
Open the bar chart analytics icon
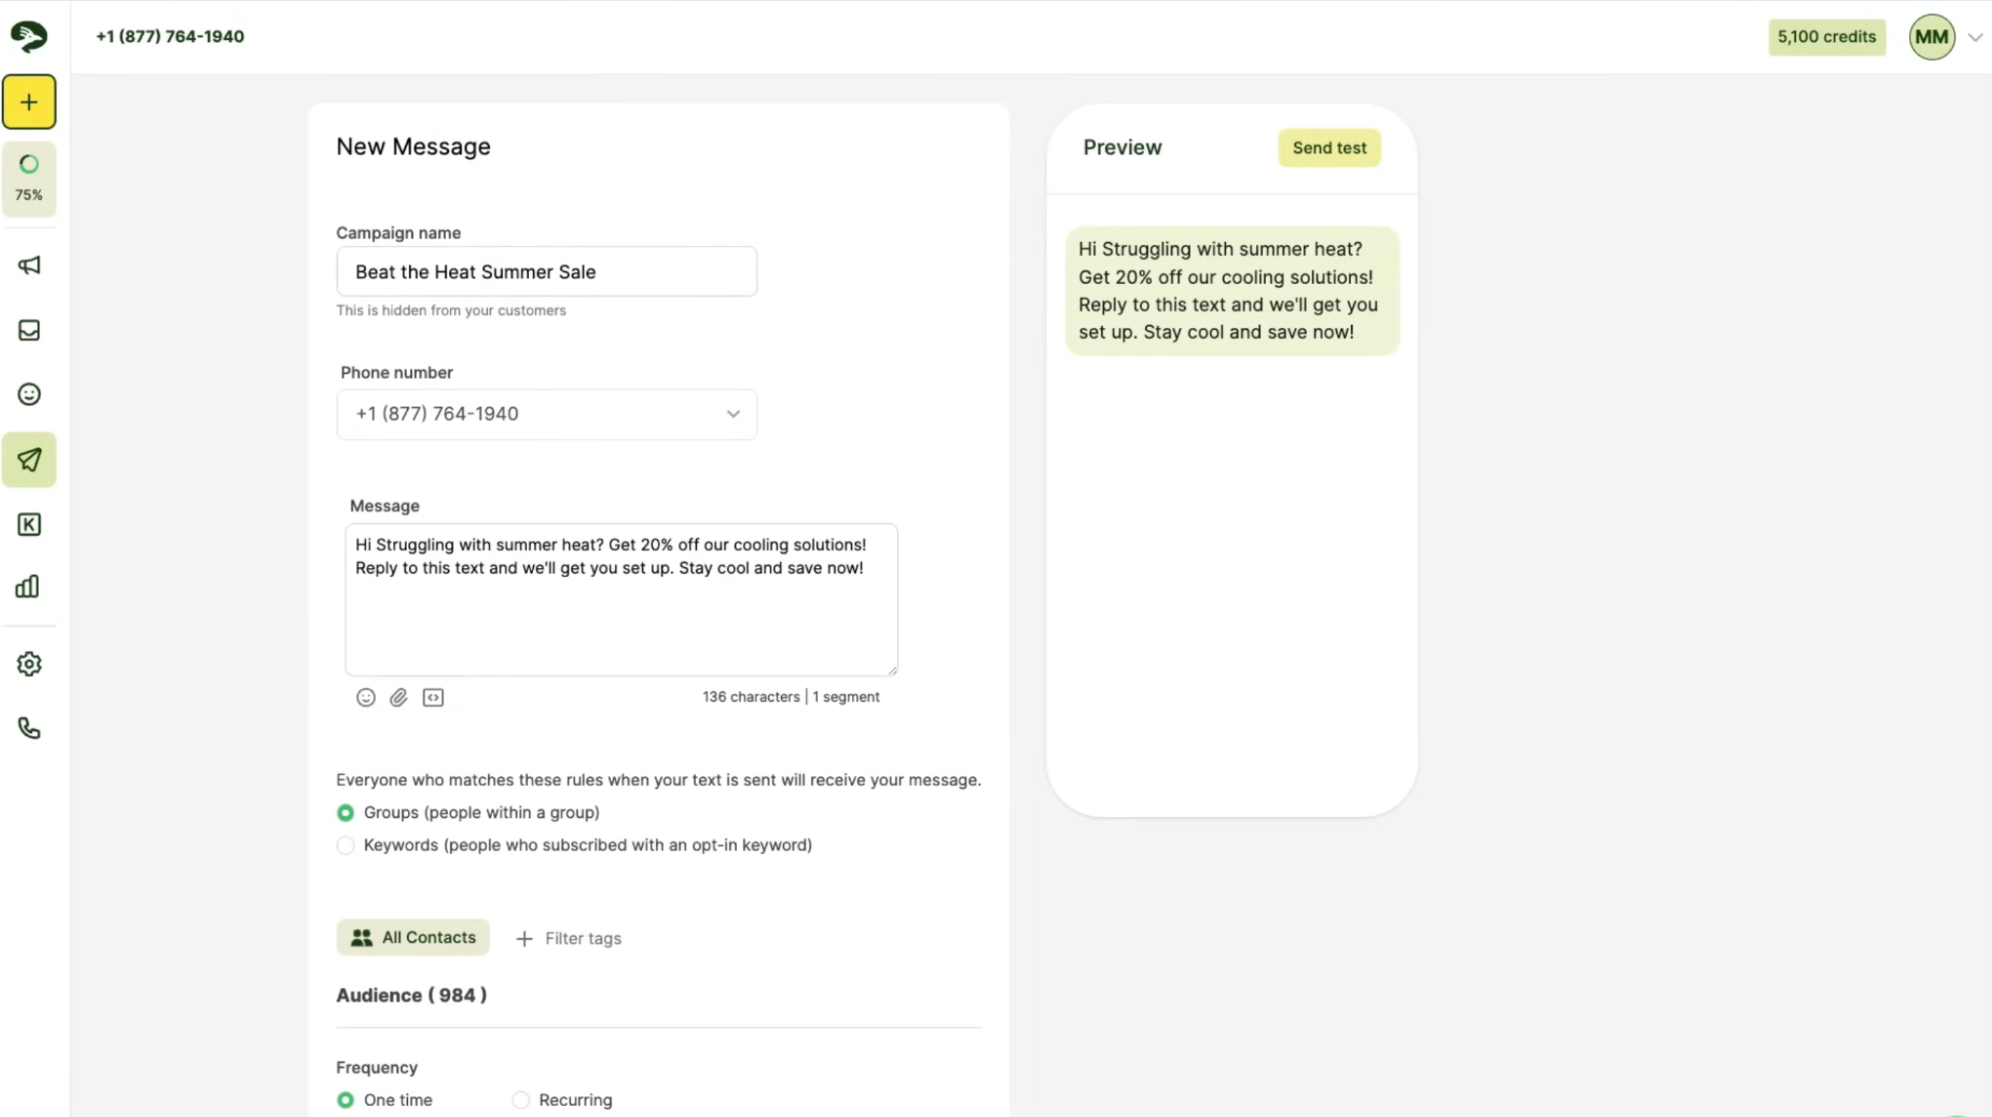[29, 587]
